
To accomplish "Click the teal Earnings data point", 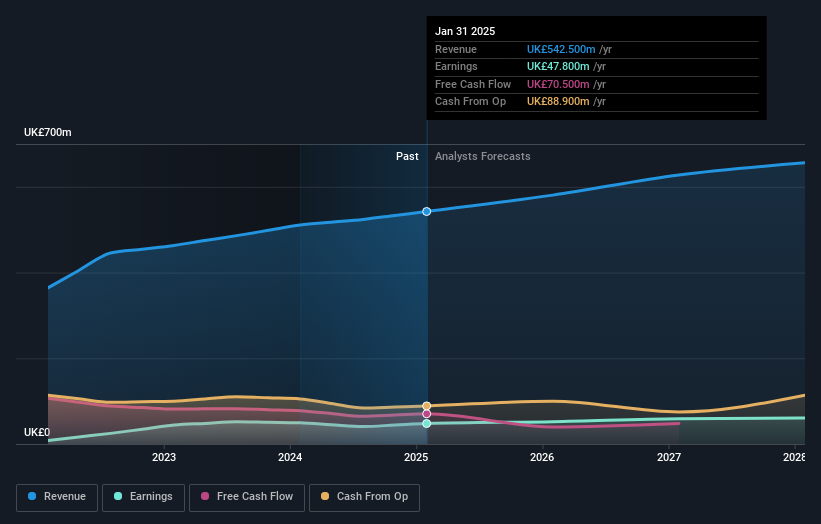I will (427, 423).
